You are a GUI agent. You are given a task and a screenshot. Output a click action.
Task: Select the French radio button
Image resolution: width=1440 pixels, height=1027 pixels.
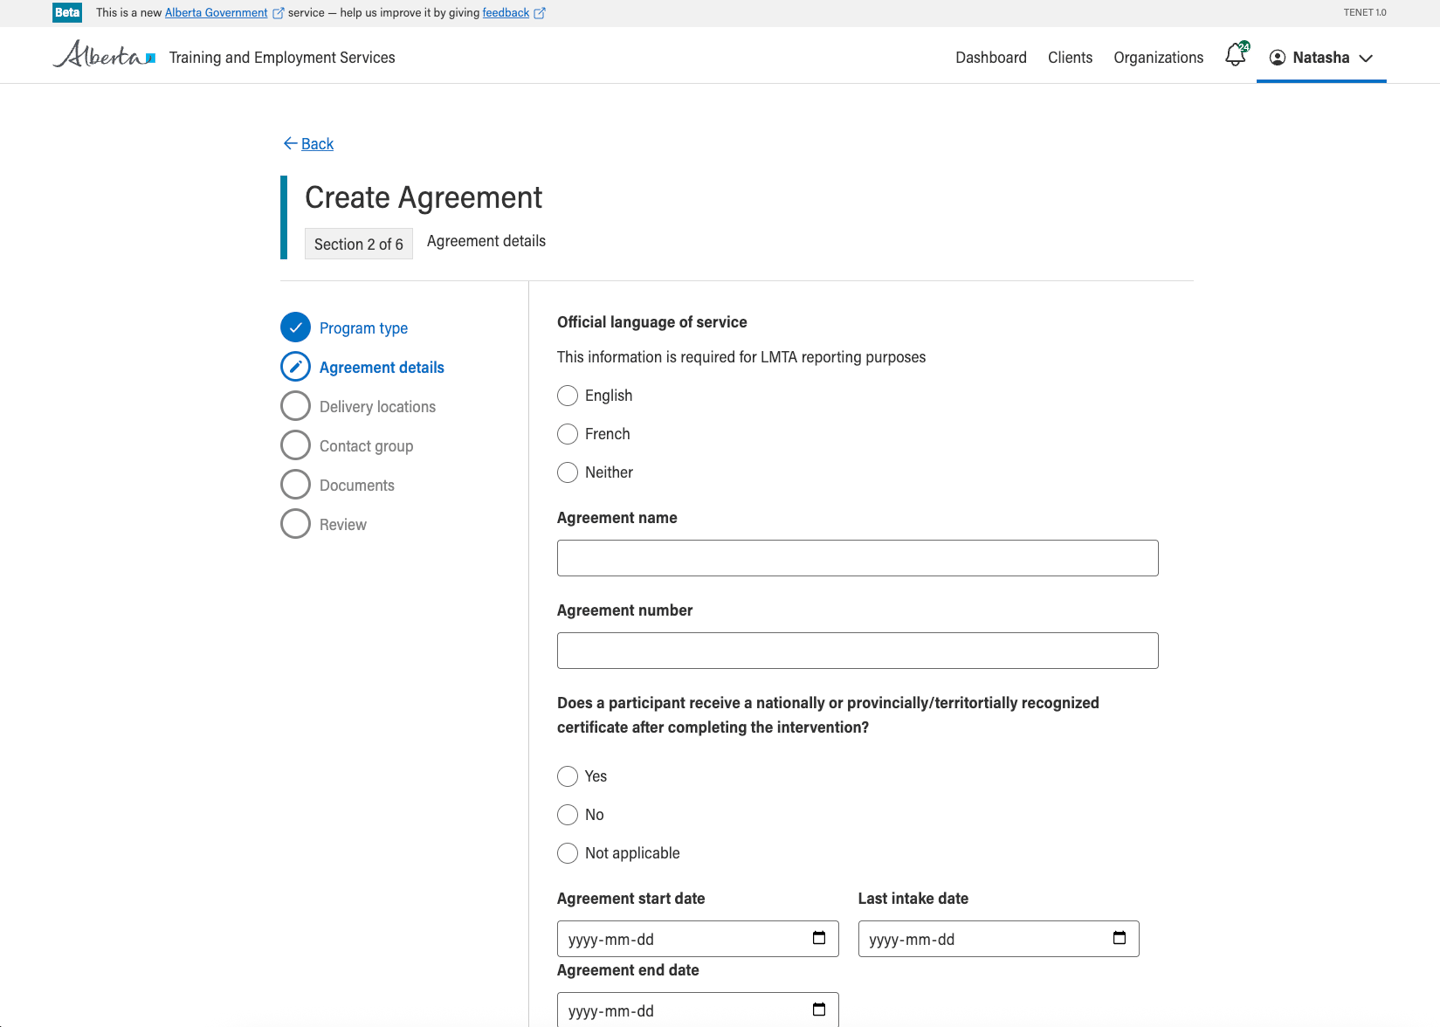(x=568, y=434)
